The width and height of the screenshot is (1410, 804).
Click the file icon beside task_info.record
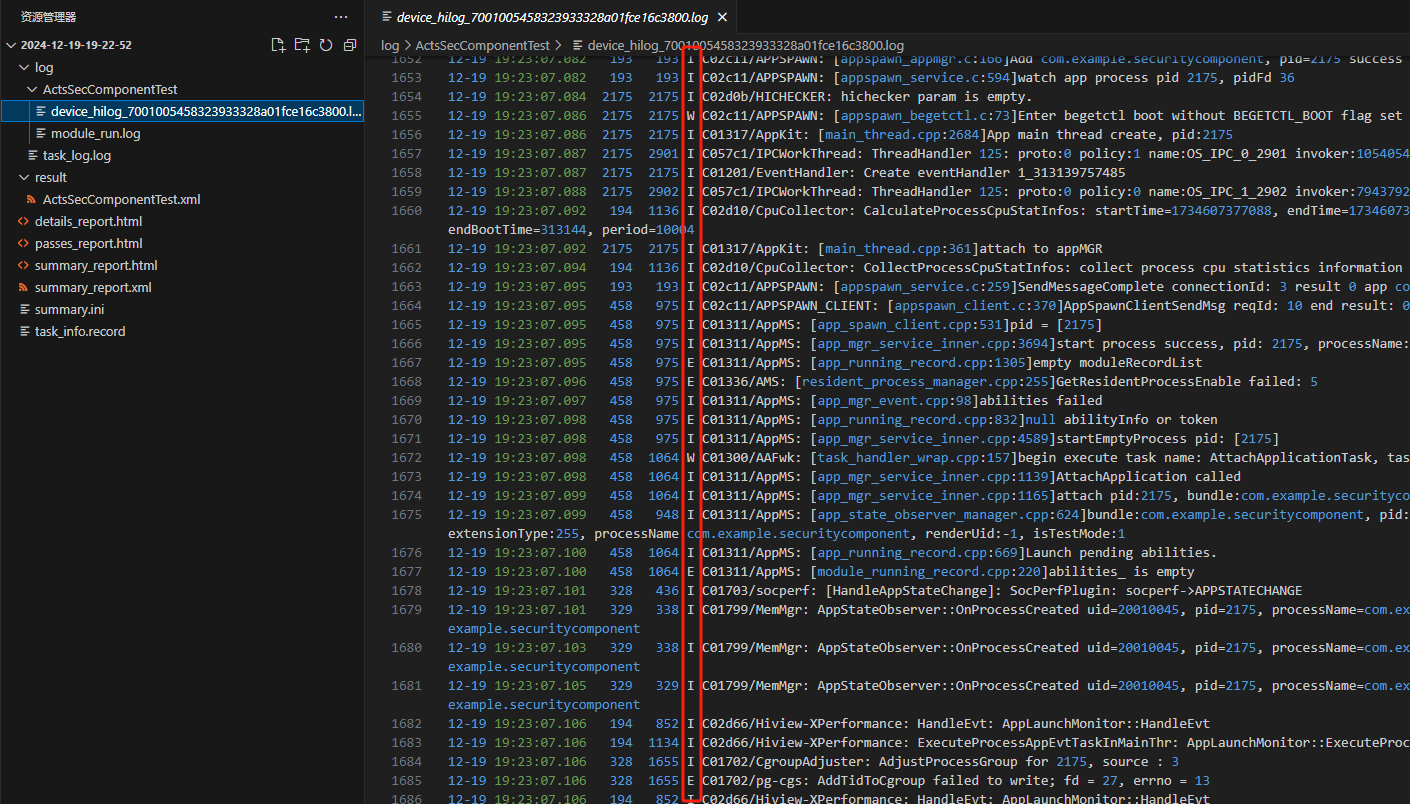(x=24, y=331)
